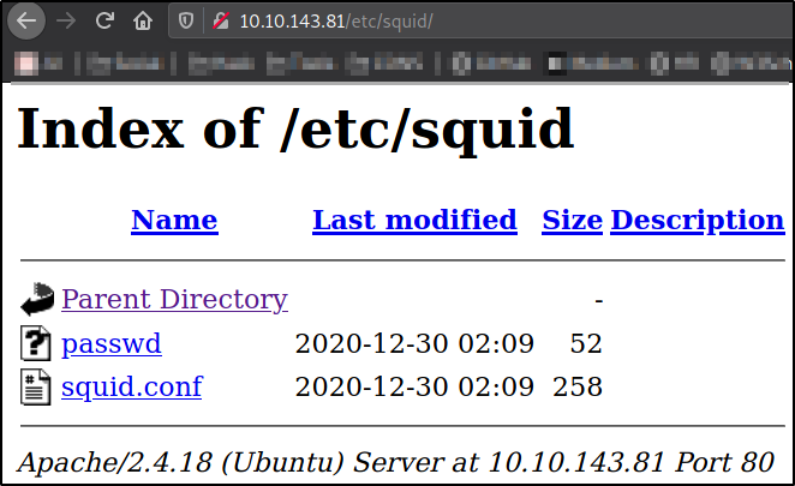This screenshot has height=486, width=795.
Task: Sort listing by Last modified column
Action: pyautogui.click(x=415, y=220)
